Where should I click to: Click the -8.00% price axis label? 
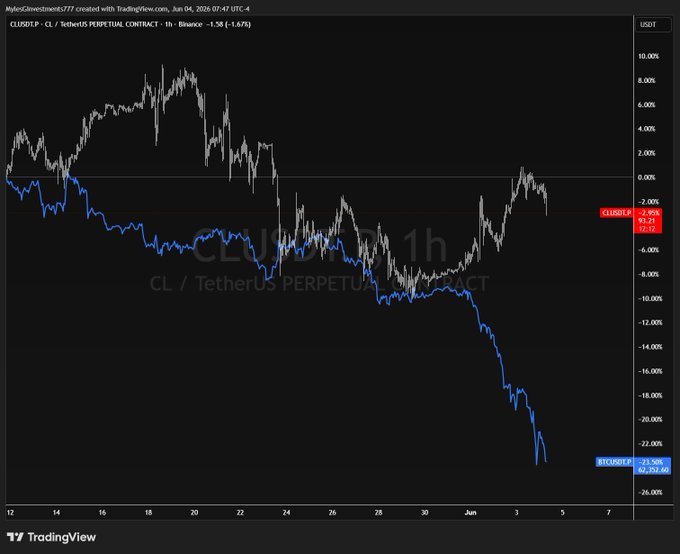(x=648, y=274)
